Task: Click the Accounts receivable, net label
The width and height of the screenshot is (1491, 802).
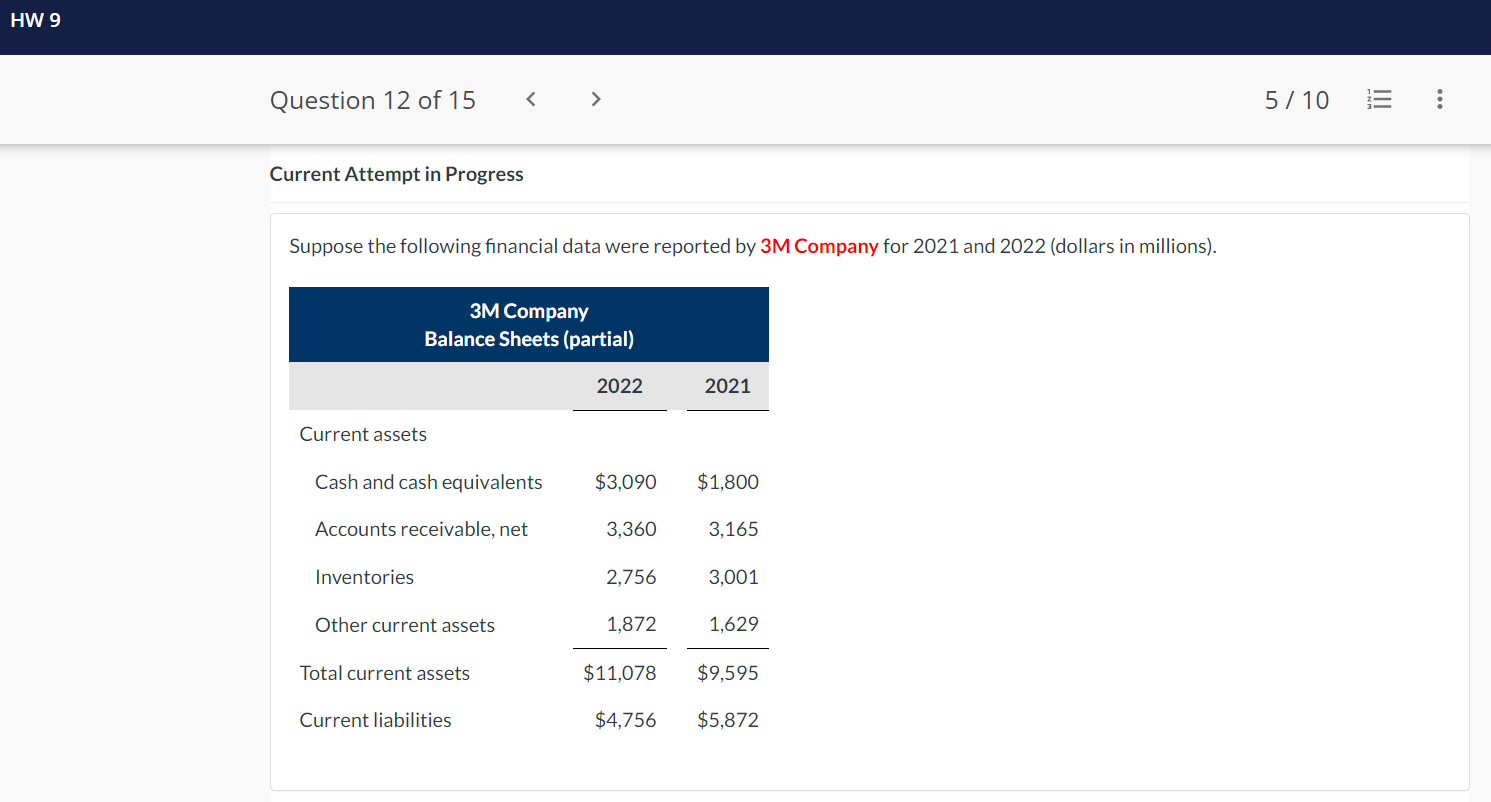Action: (421, 529)
